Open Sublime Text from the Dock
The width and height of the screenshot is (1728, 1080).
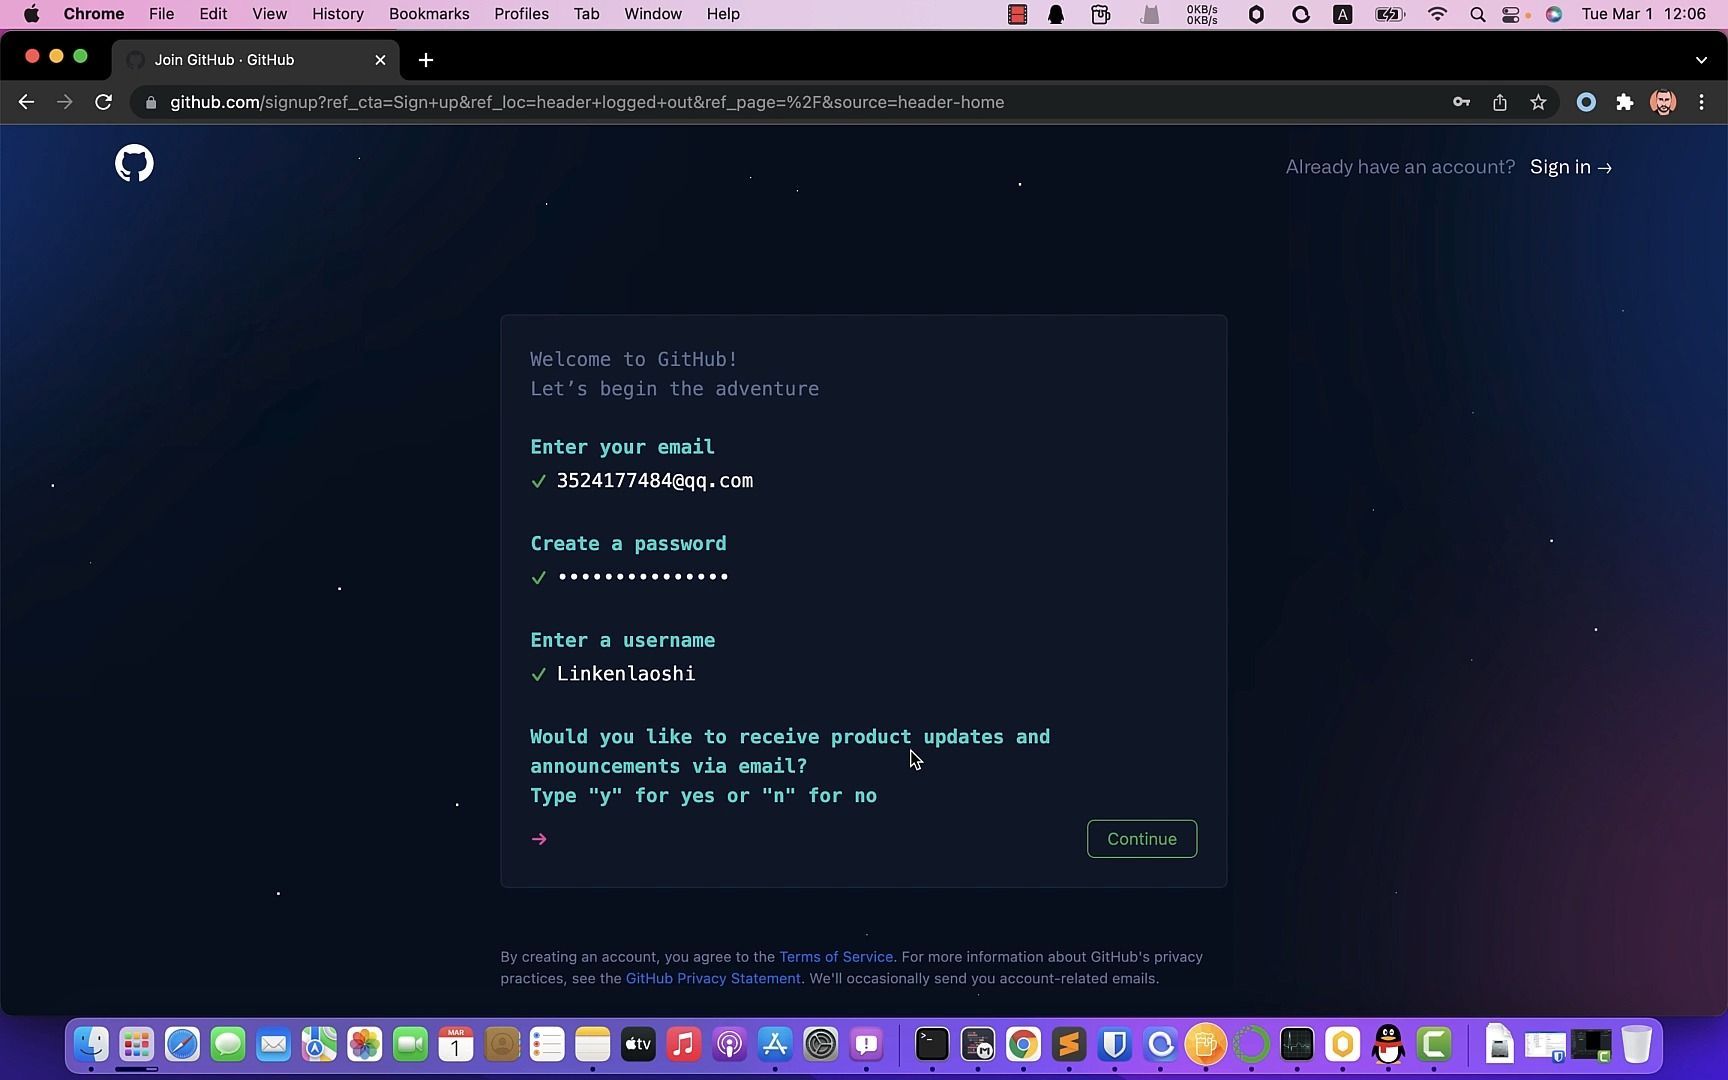[1068, 1045]
